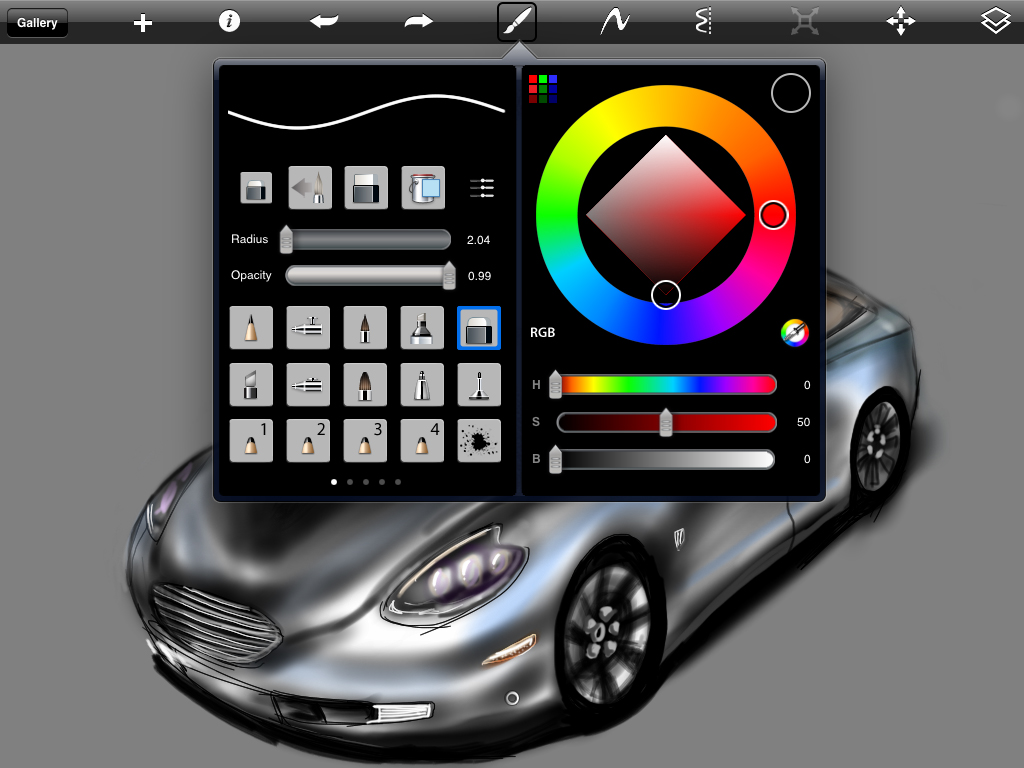Toggle the brush panel via paintbrush icon
Image resolution: width=1024 pixels, height=768 pixels.
coord(517,21)
